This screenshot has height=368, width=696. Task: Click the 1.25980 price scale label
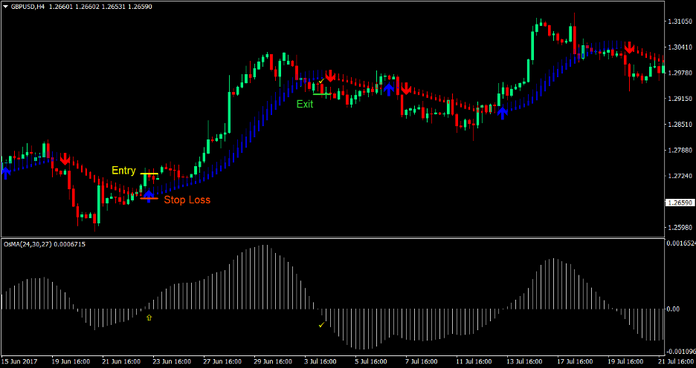(x=680, y=228)
